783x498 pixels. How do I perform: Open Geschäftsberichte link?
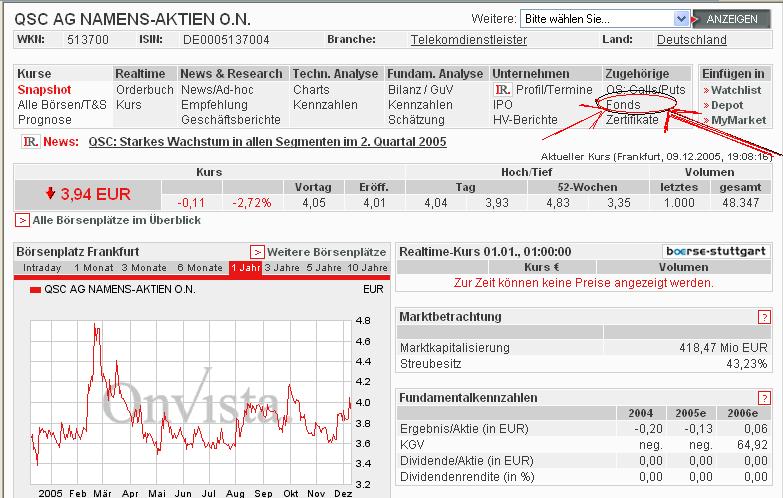[x=231, y=120]
